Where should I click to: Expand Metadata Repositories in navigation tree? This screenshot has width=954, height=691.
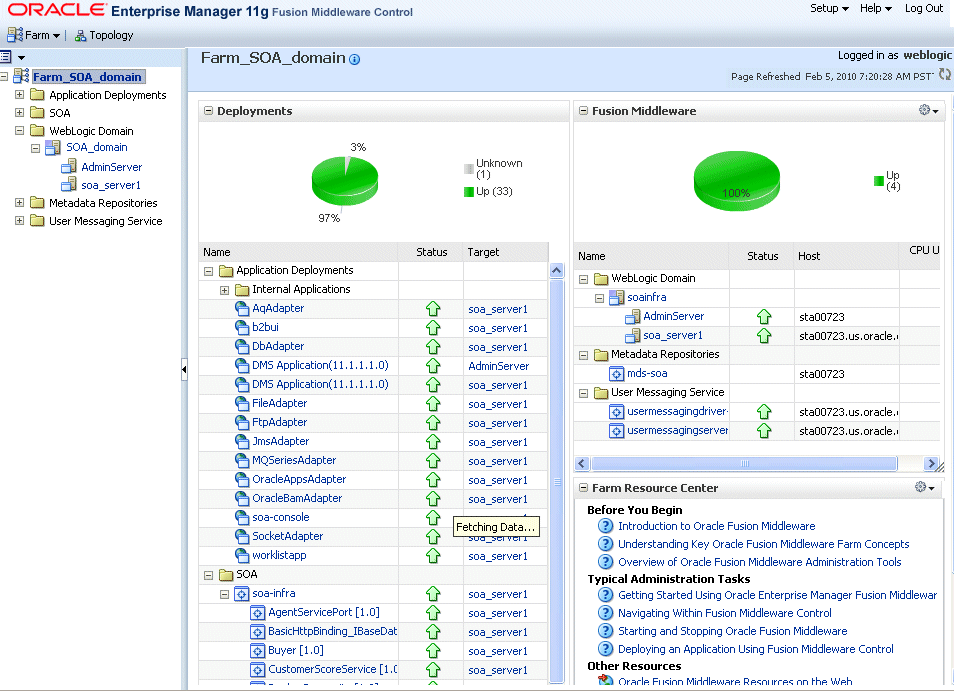pyautogui.click(x=19, y=203)
